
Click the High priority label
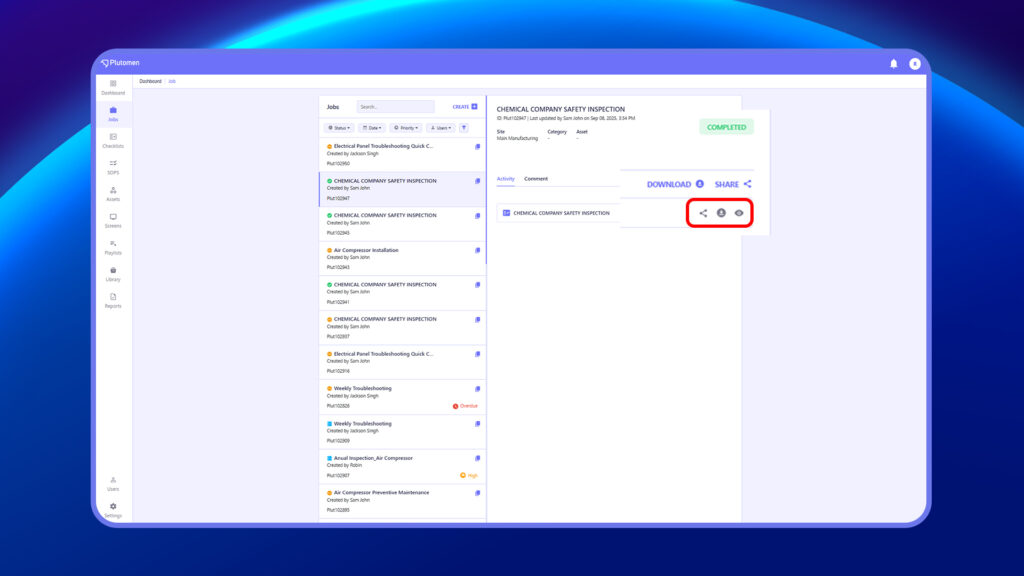[x=469, y=475]
